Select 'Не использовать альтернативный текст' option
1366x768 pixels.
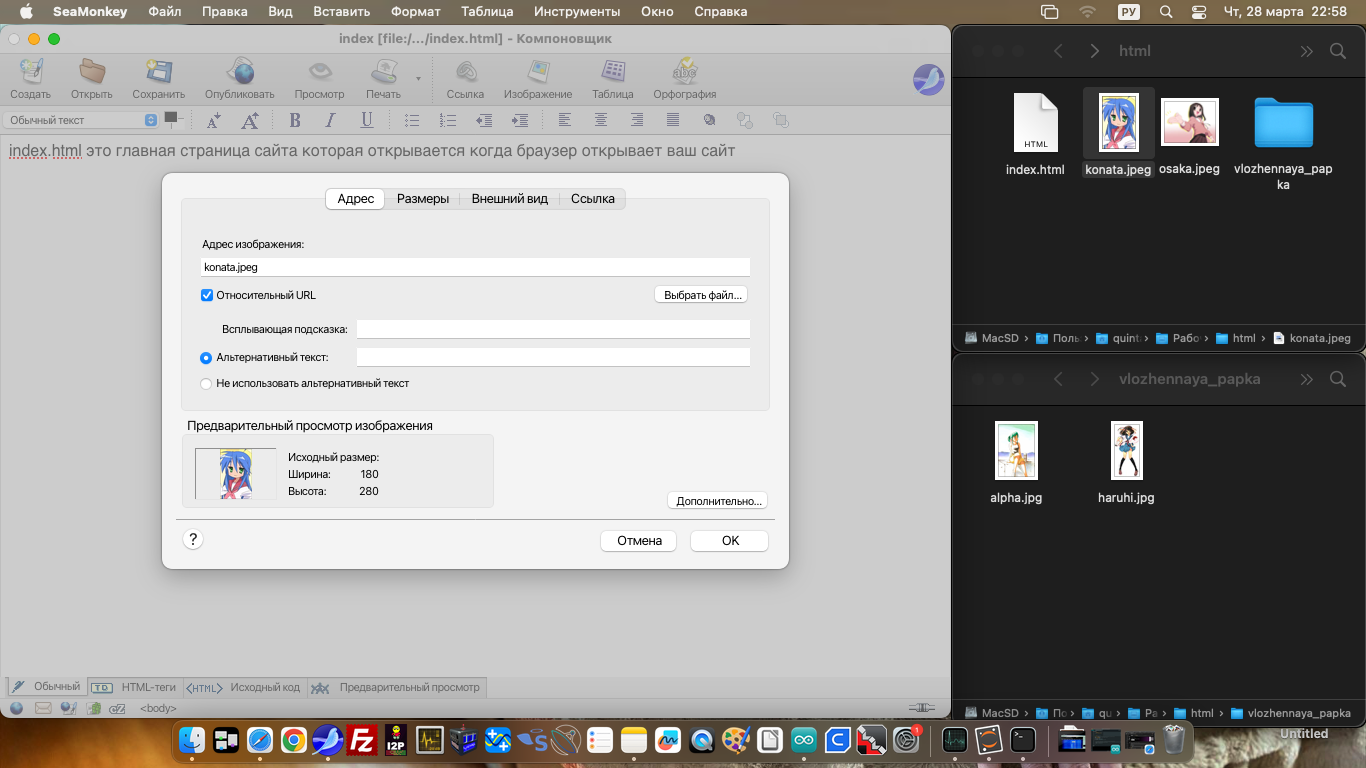(x=206, y=383)
